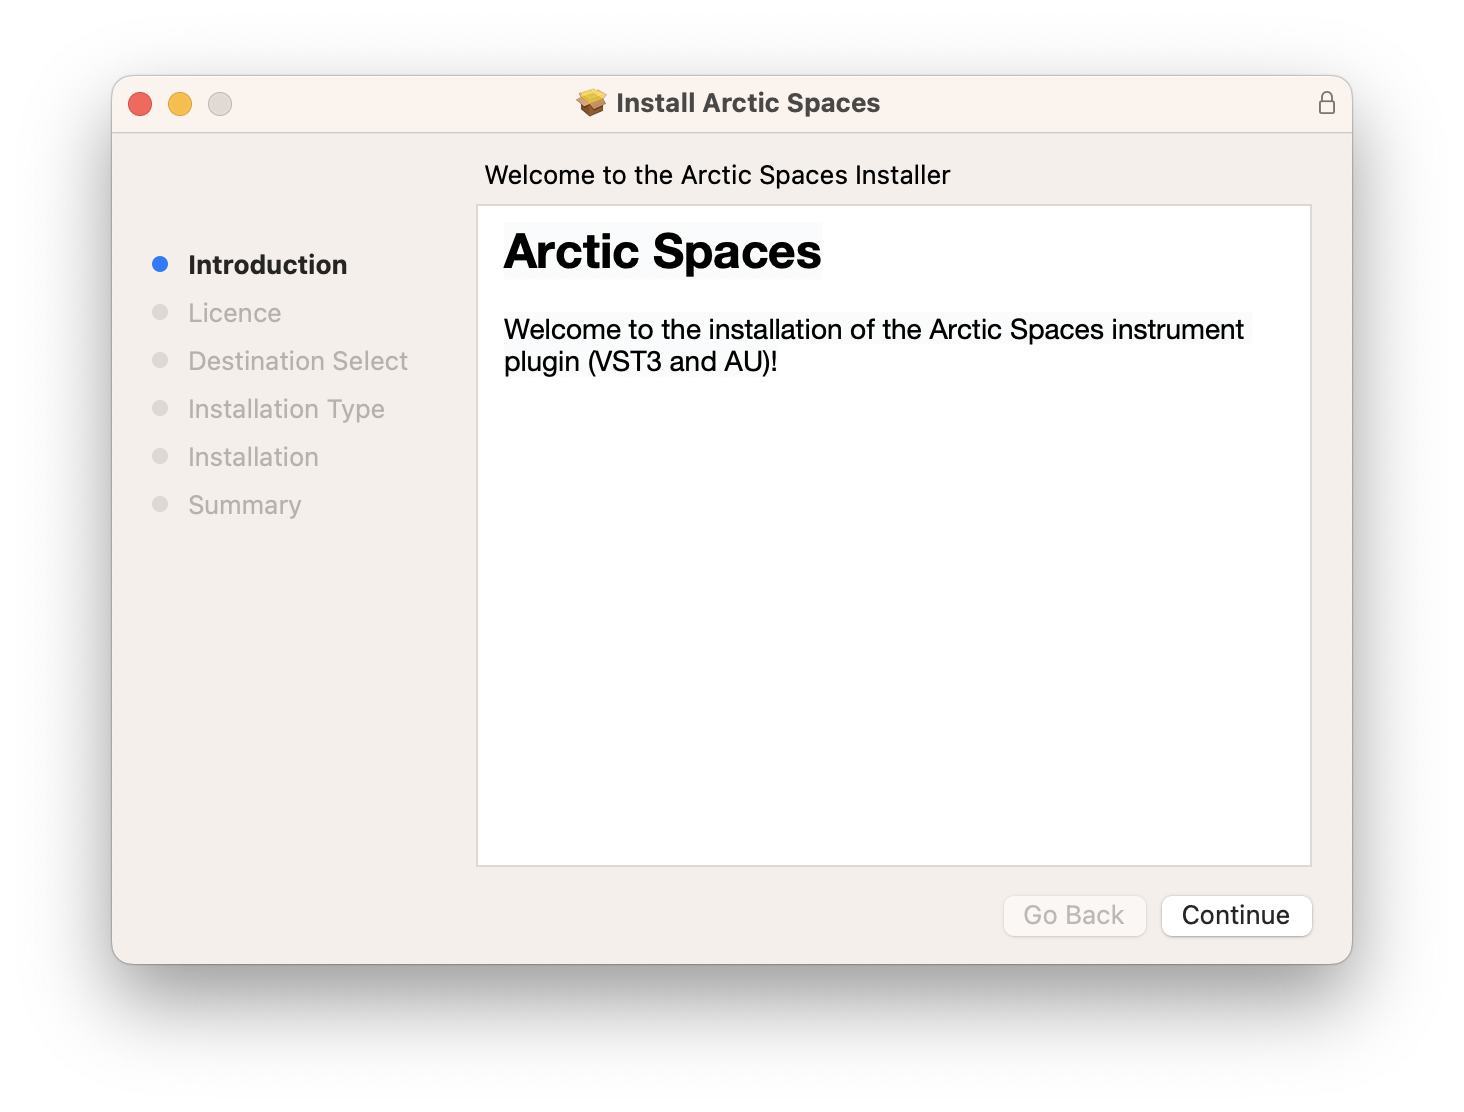Screen dimensions: 1464x1112
Task: Click the grey bullet beside Summary
Action: pos(160,504)
